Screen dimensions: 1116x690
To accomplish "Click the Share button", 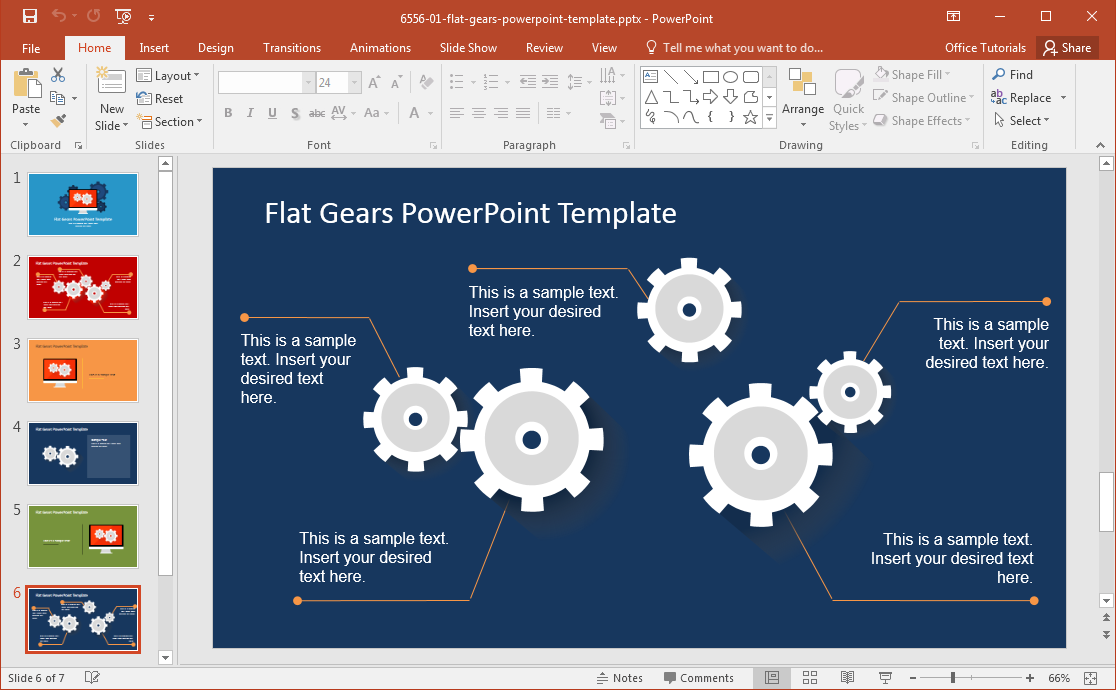I will [x=1066, y=48].
